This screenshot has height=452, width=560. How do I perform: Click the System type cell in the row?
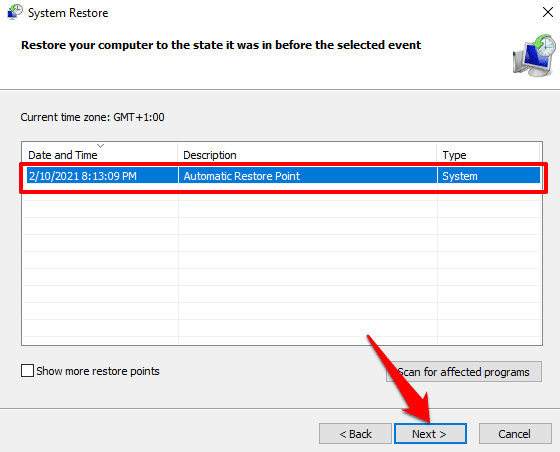click(460, 176)
